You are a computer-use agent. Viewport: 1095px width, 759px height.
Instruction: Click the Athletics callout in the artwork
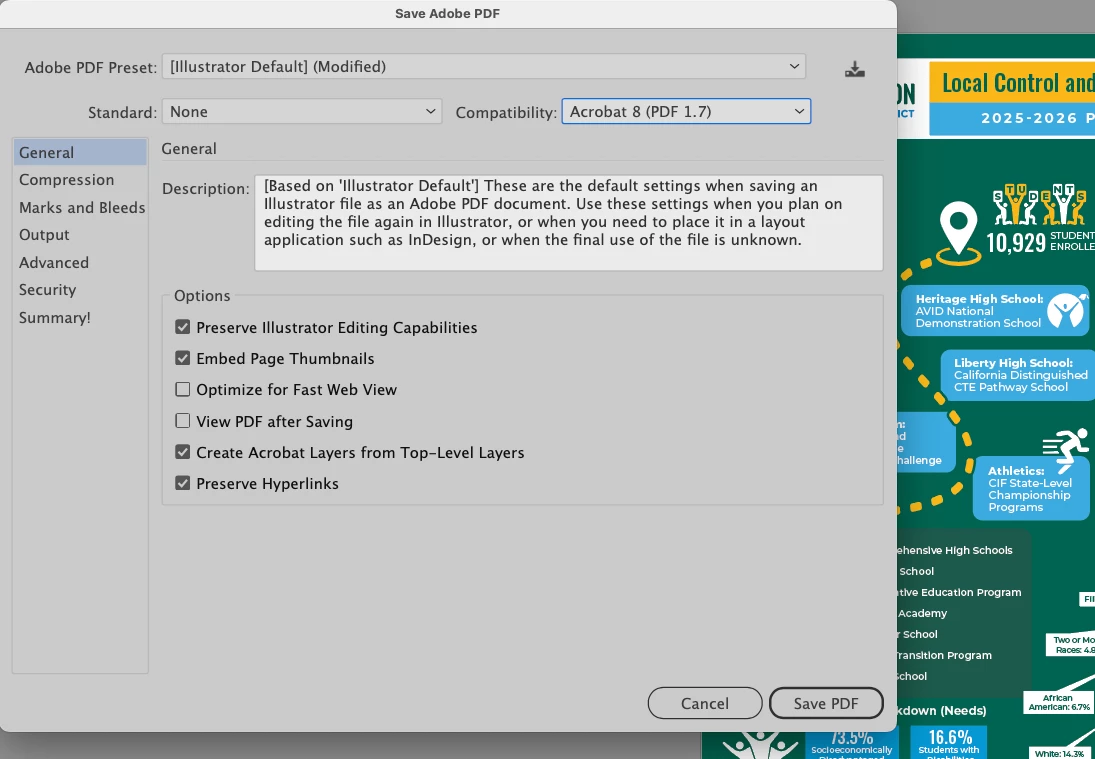1031,488
